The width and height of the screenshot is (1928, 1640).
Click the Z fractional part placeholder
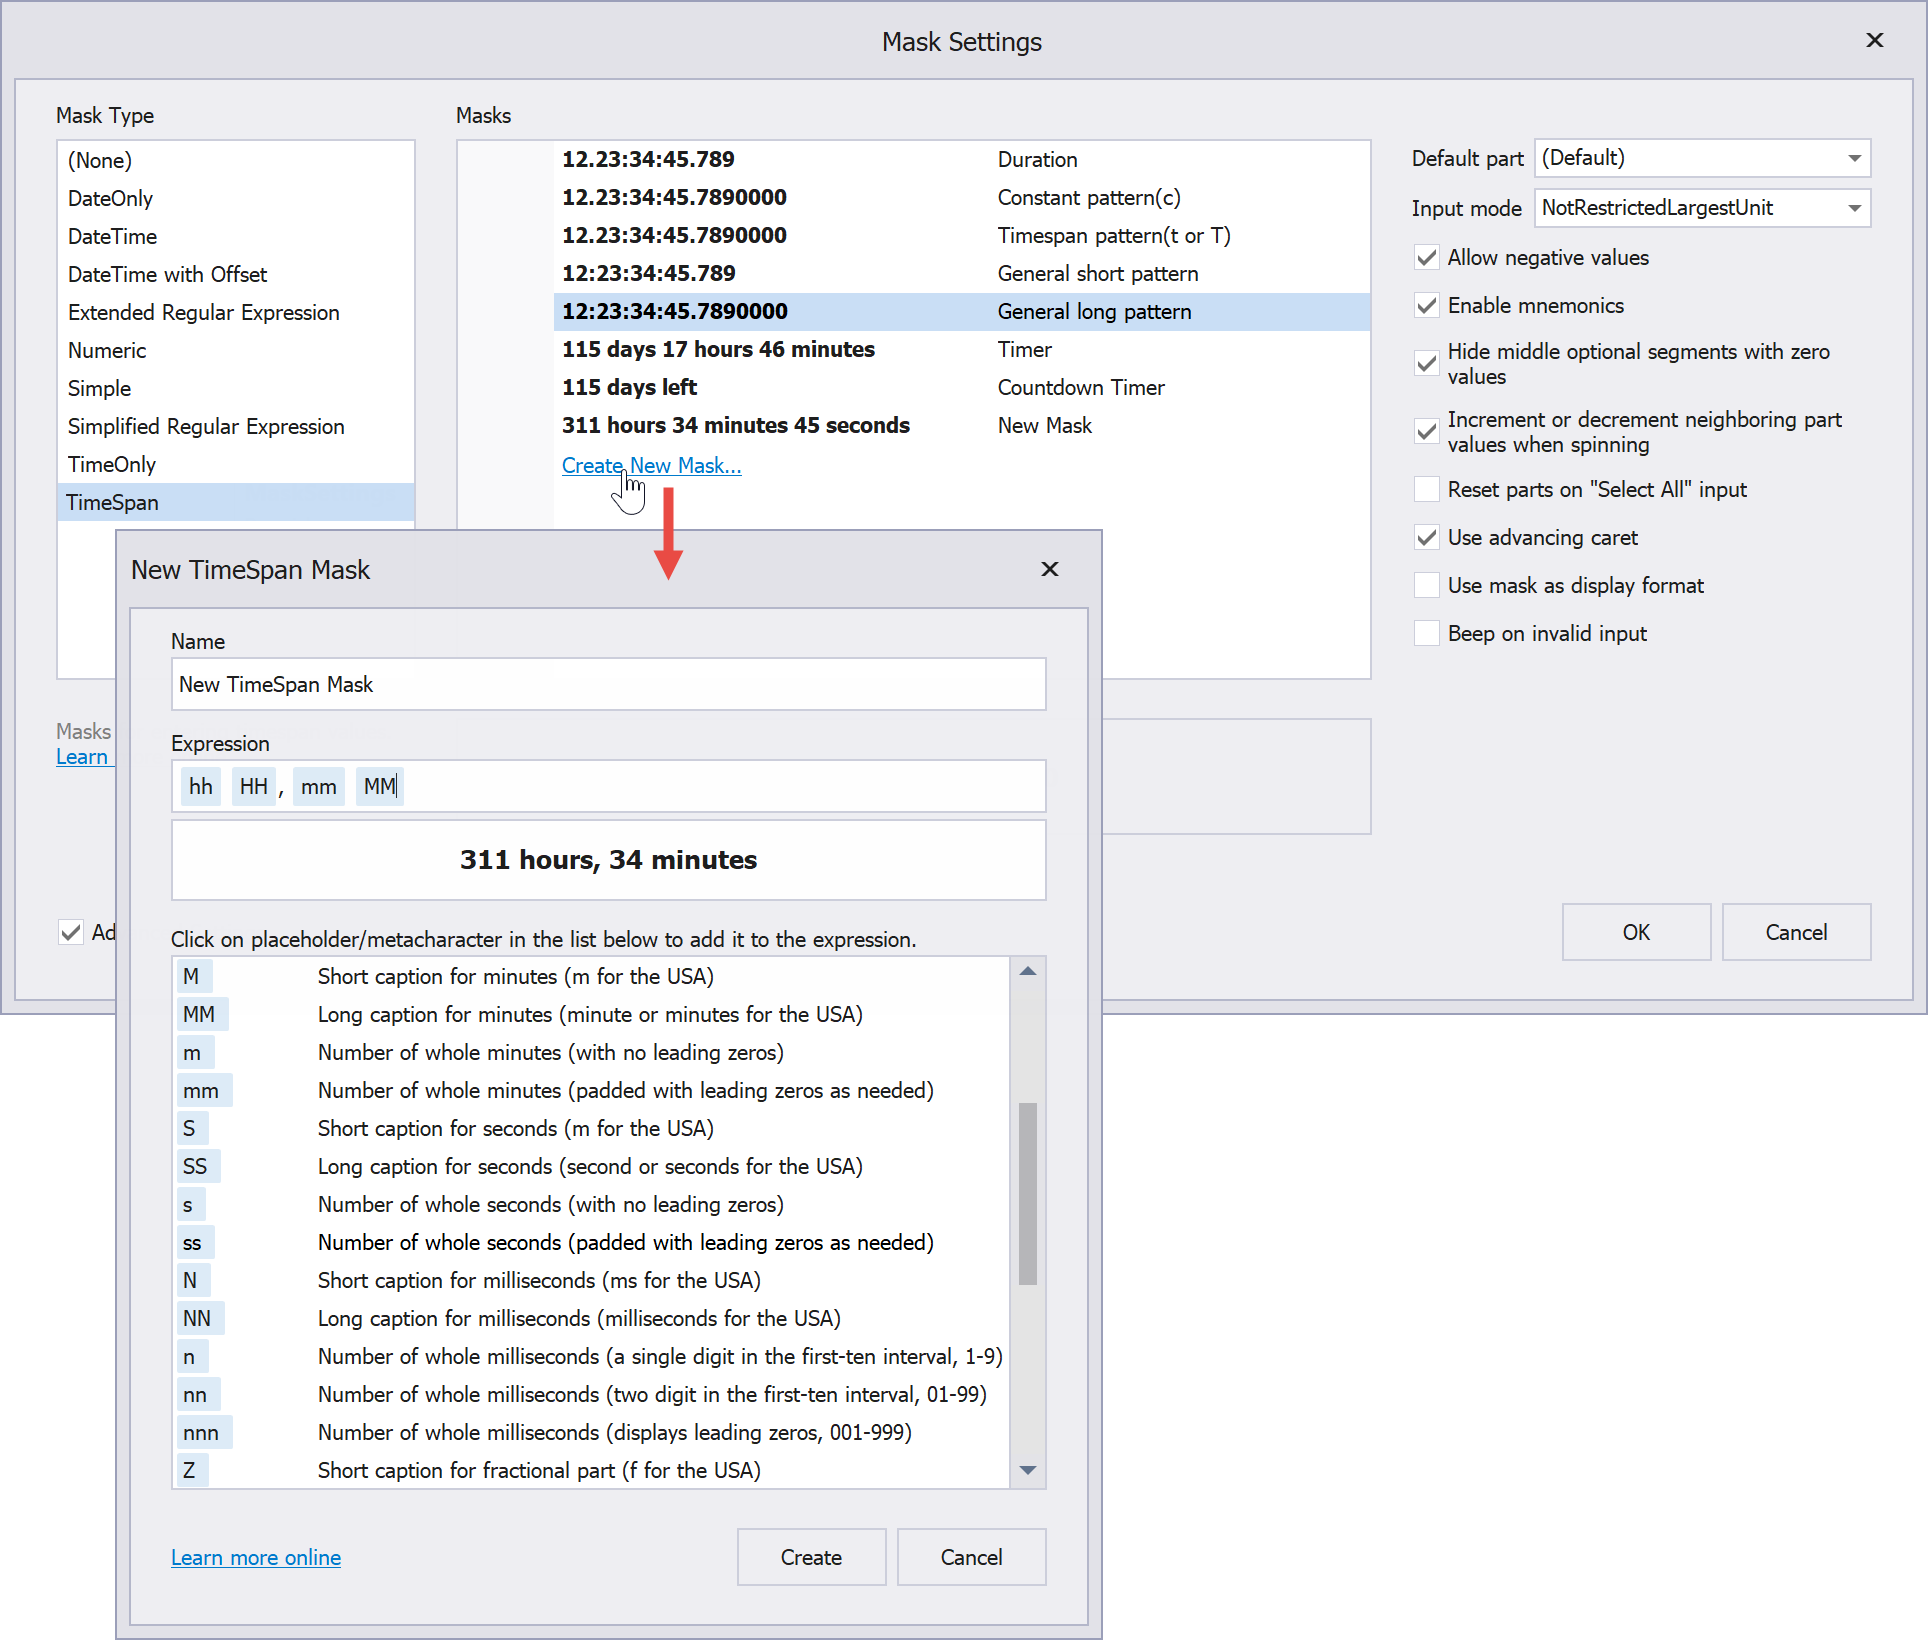(190, 1470)
